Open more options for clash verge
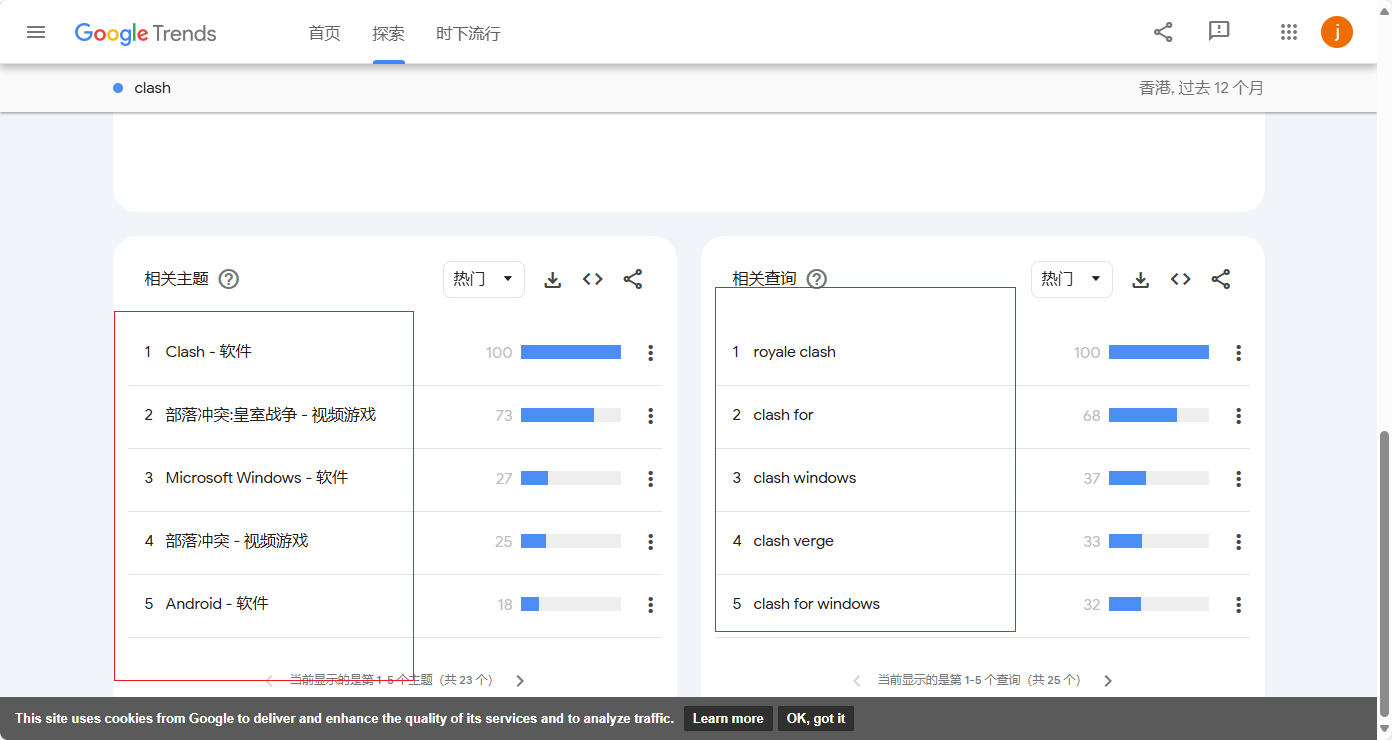The height and width of the screenshot is (740, 1392). click(x=1239, y=542)
